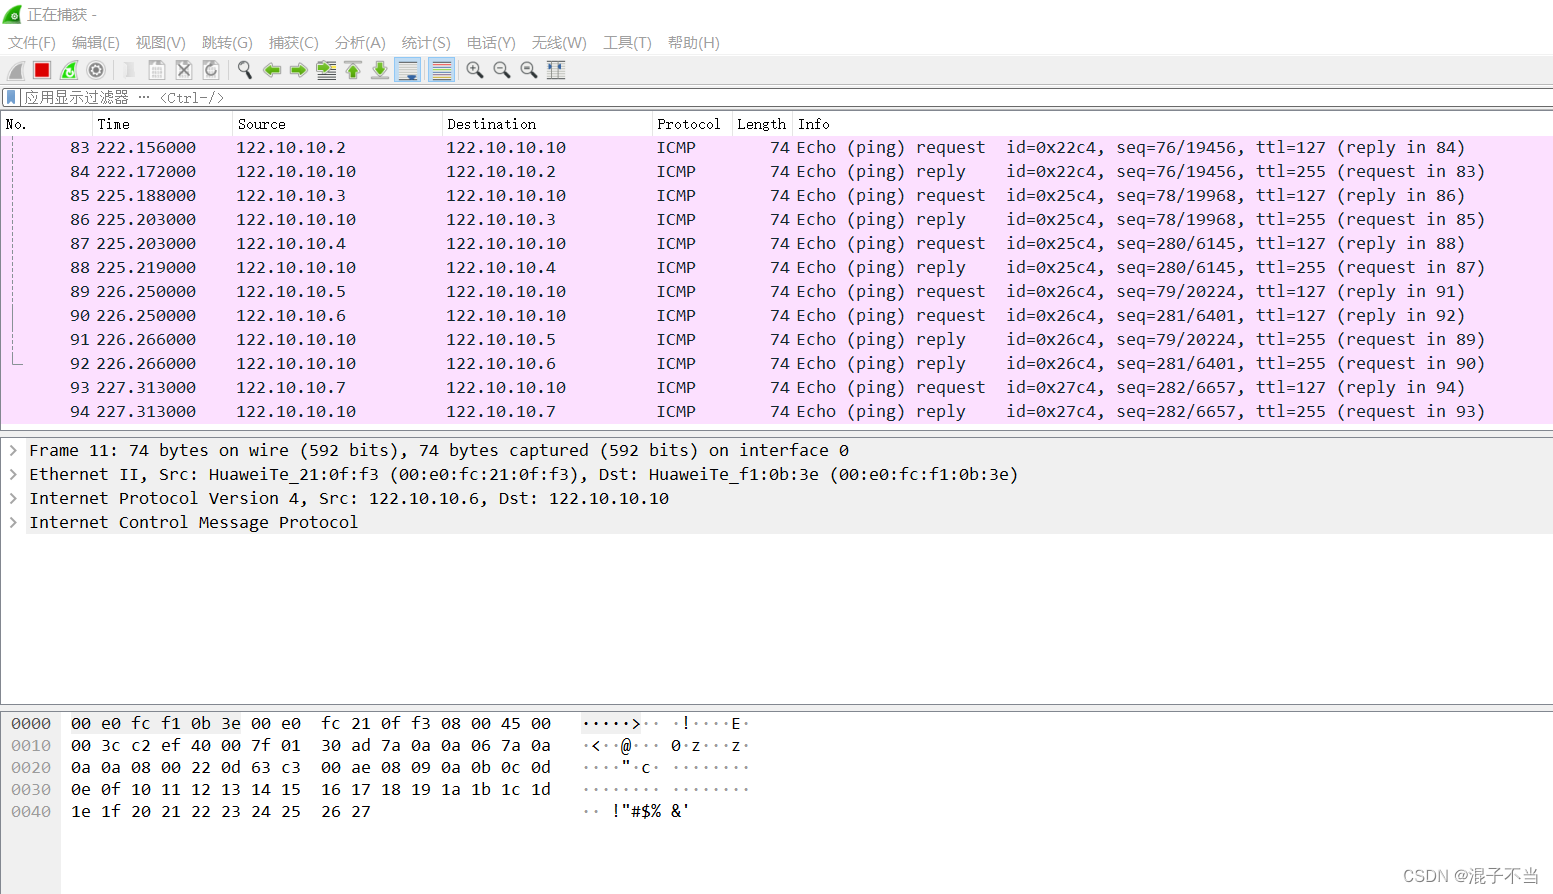
Task: Open the 工具(T) menu
Action: pyautogui.click(x=627, y=43)
